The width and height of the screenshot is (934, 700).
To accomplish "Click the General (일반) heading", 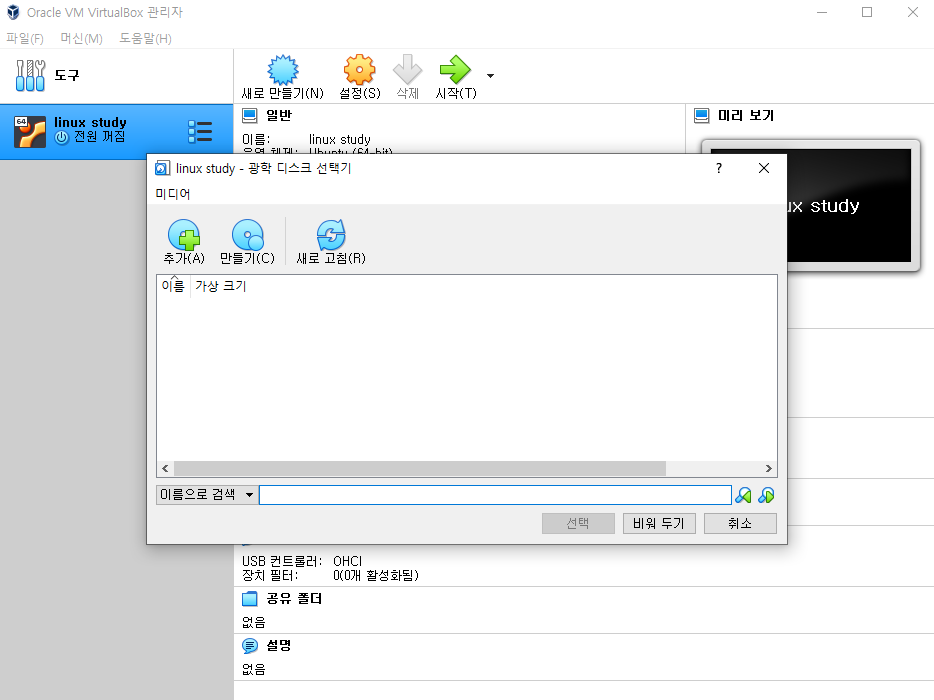I will point(279,116).
